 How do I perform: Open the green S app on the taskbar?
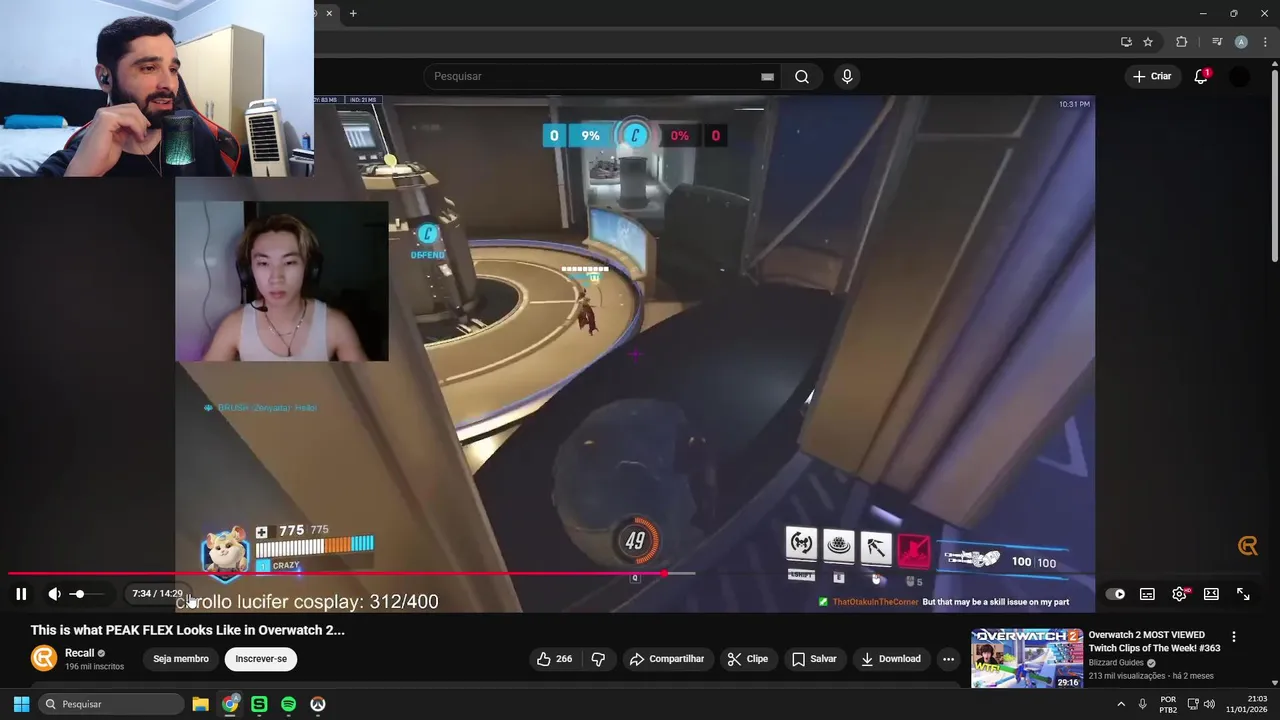[x=259, y=704]
